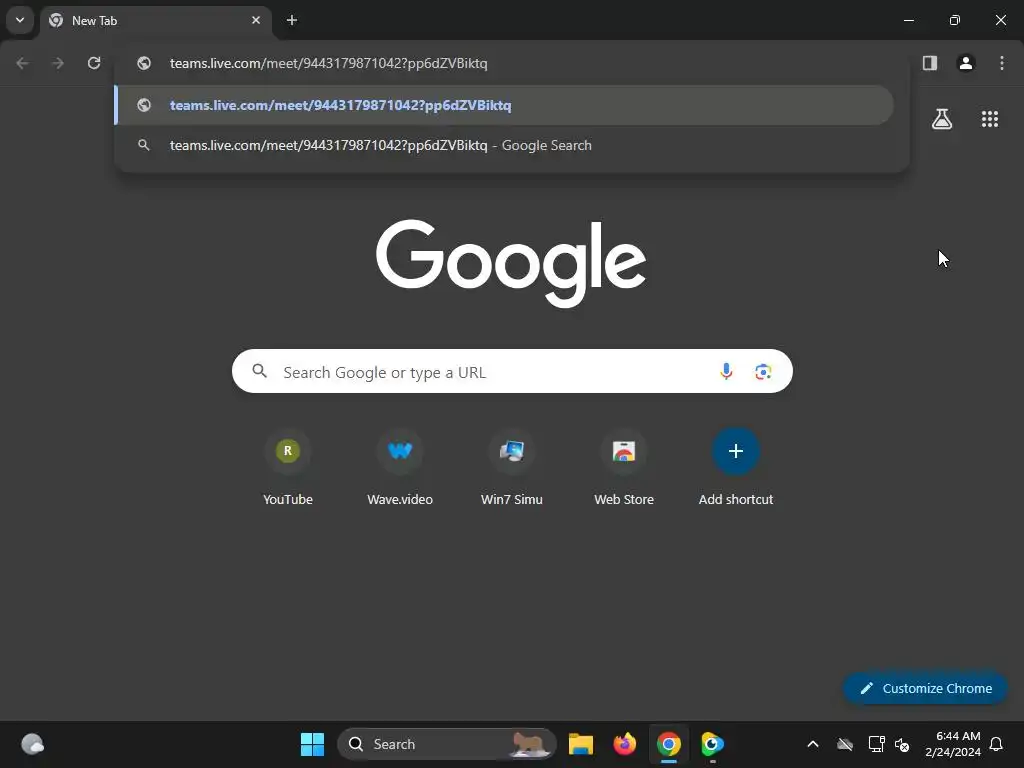Open Chrome side panel icon

(930, 63)
